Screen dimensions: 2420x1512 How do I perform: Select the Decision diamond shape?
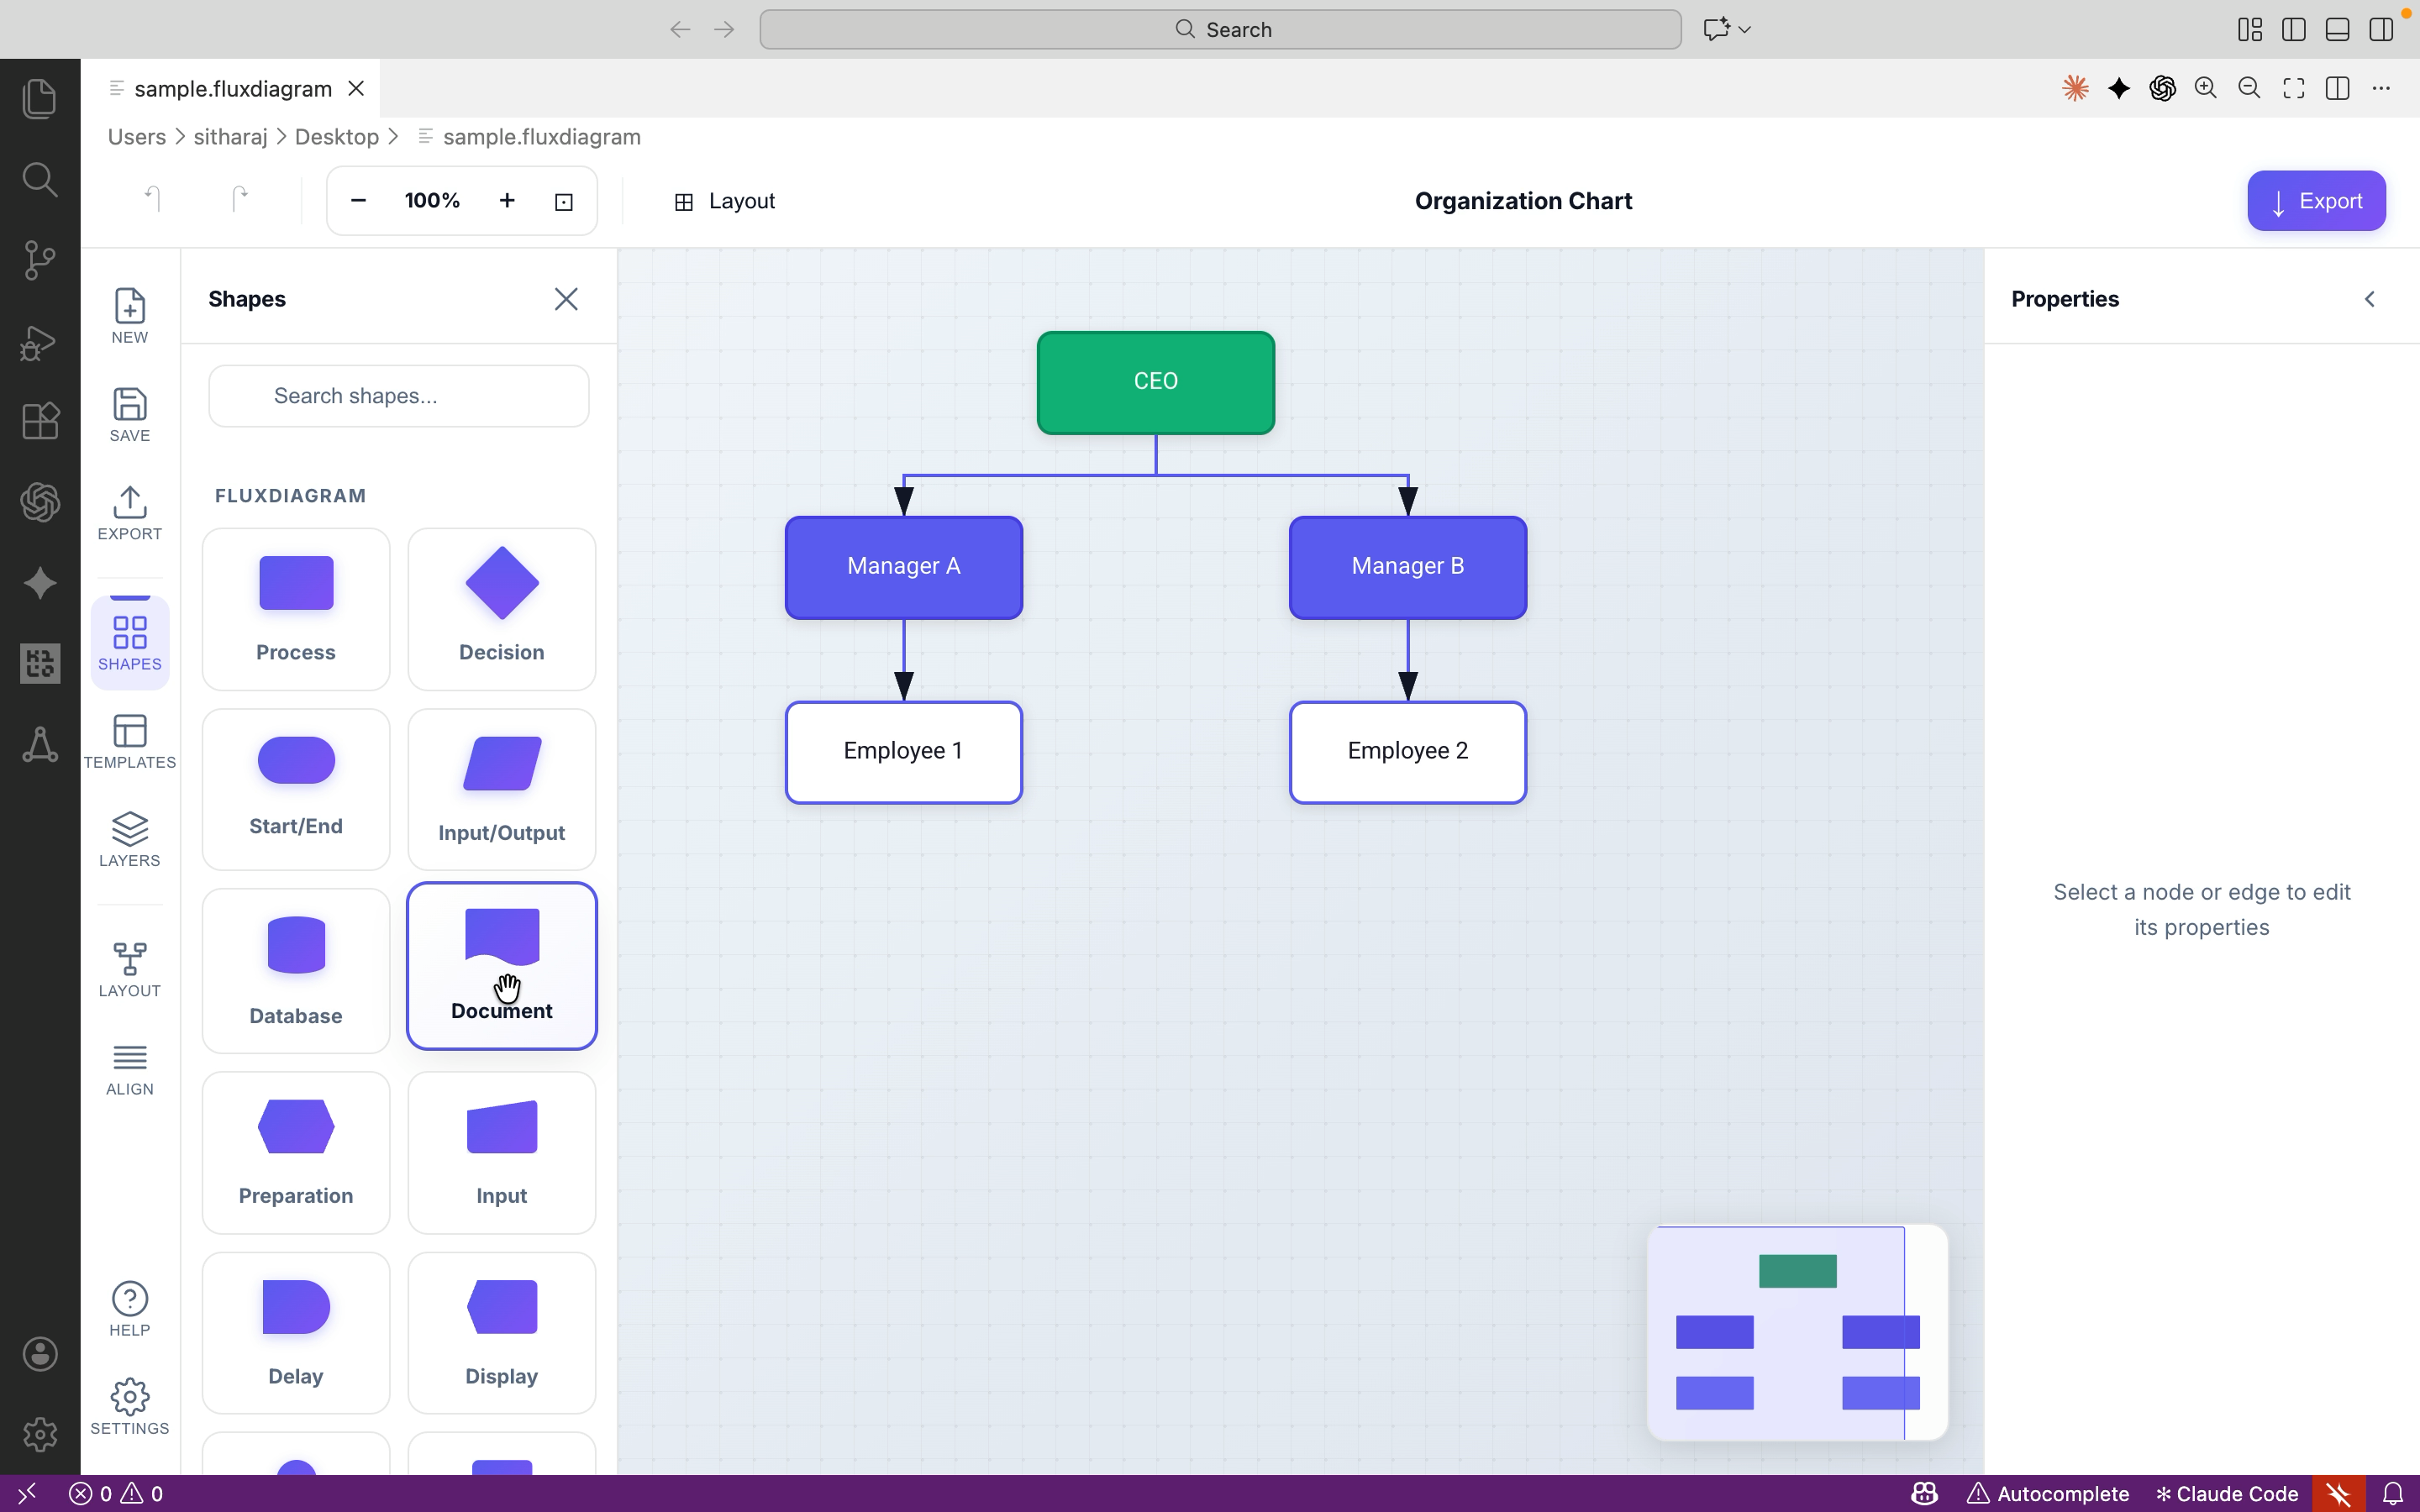[501, 608]
